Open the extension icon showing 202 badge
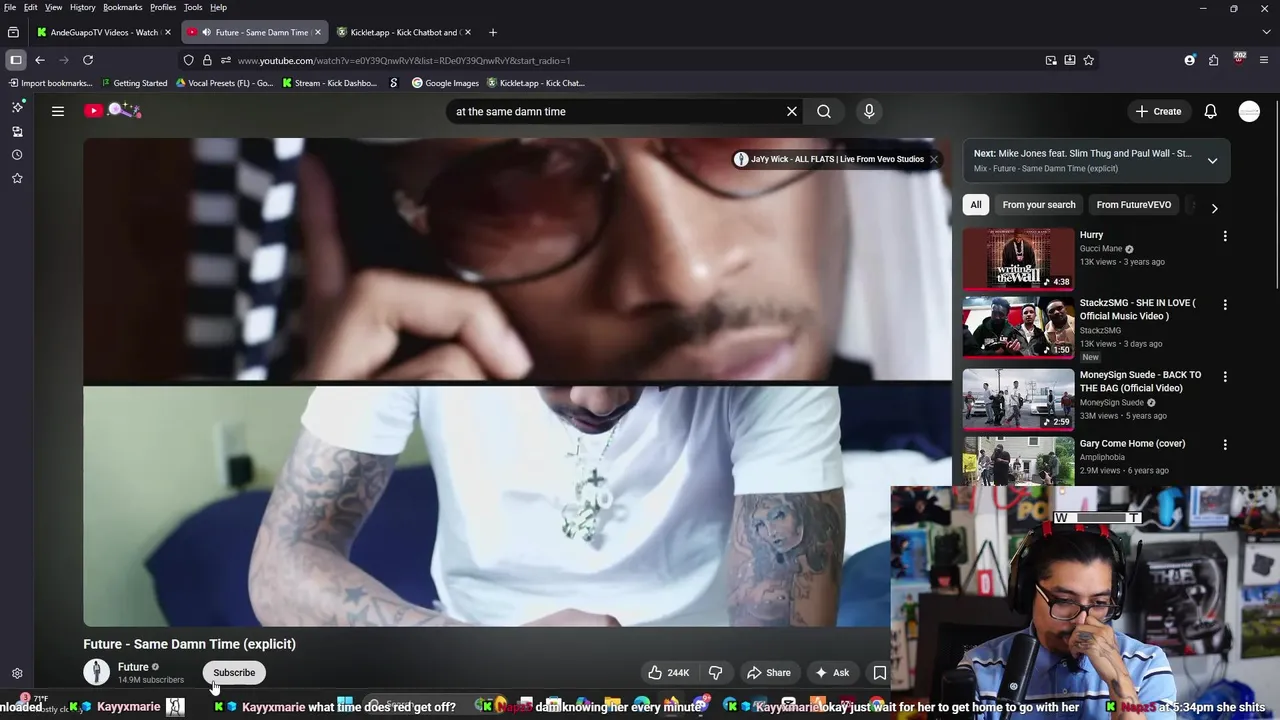The height and width of the screenshot is (720, 1280). tap(1239, 59)
